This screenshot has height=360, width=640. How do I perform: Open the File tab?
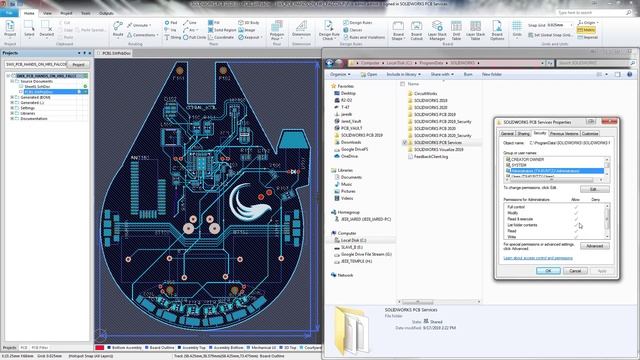pos(9,13)
